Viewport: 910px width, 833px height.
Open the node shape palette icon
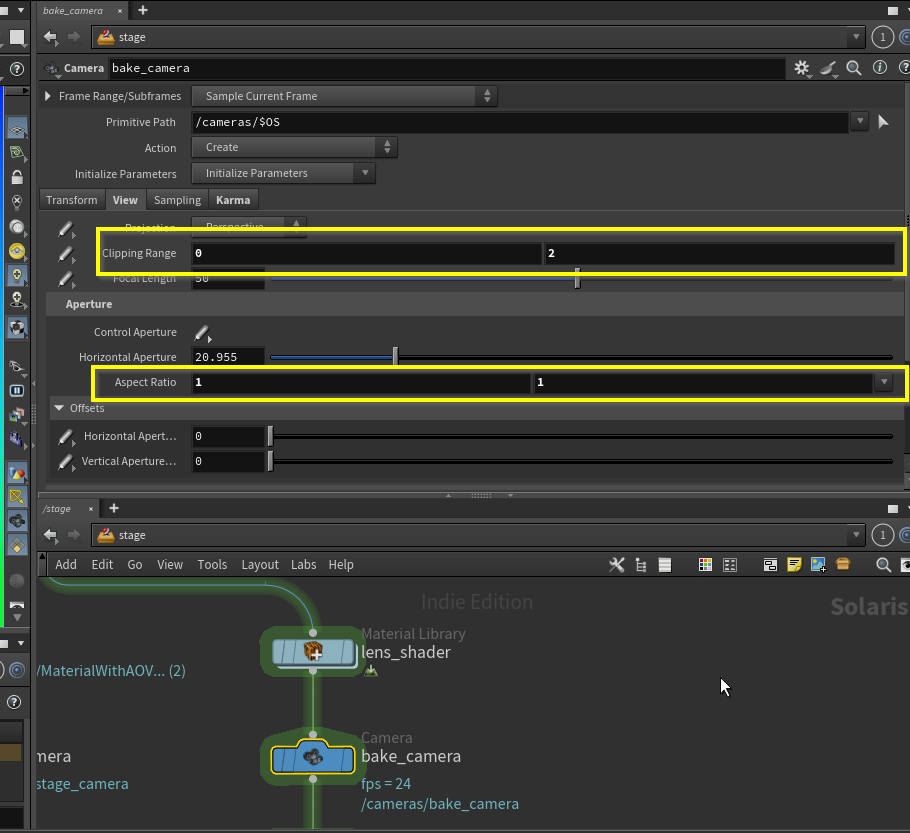coord(730,565)
